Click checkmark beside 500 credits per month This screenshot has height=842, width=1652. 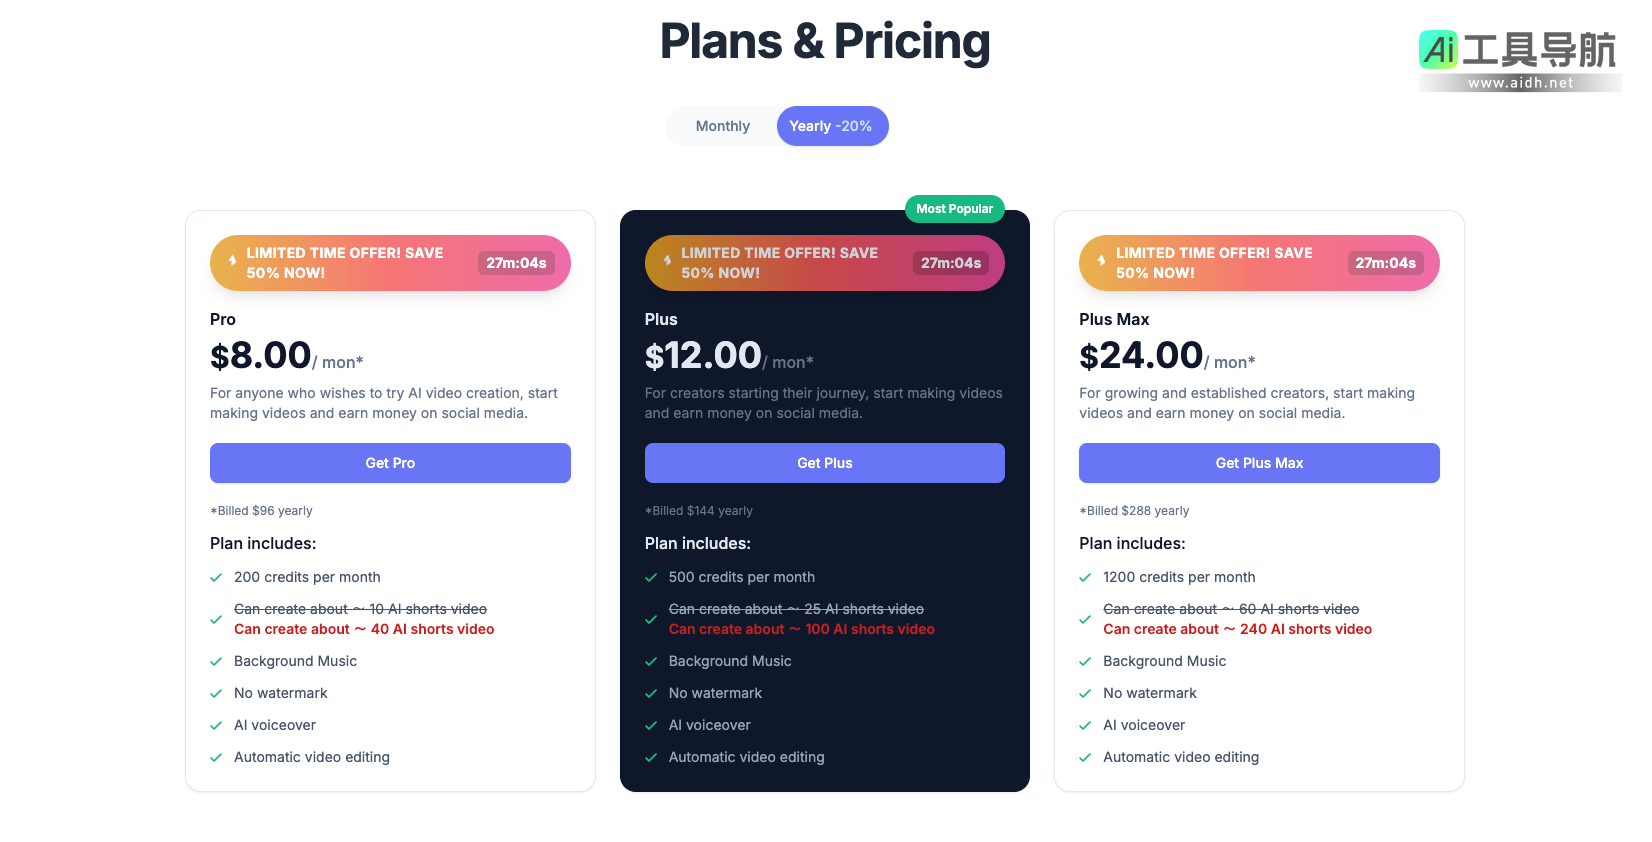(x=651, y=578)
